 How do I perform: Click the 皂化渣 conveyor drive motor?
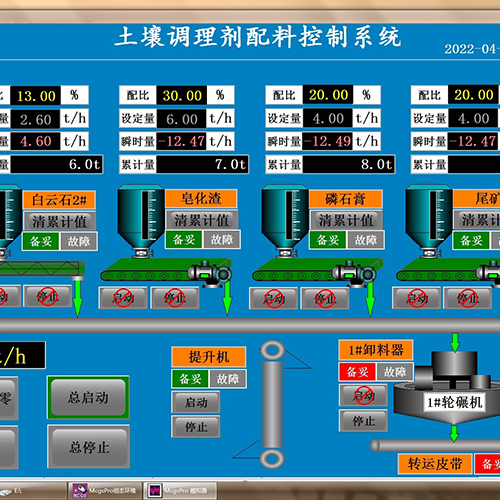210,274
